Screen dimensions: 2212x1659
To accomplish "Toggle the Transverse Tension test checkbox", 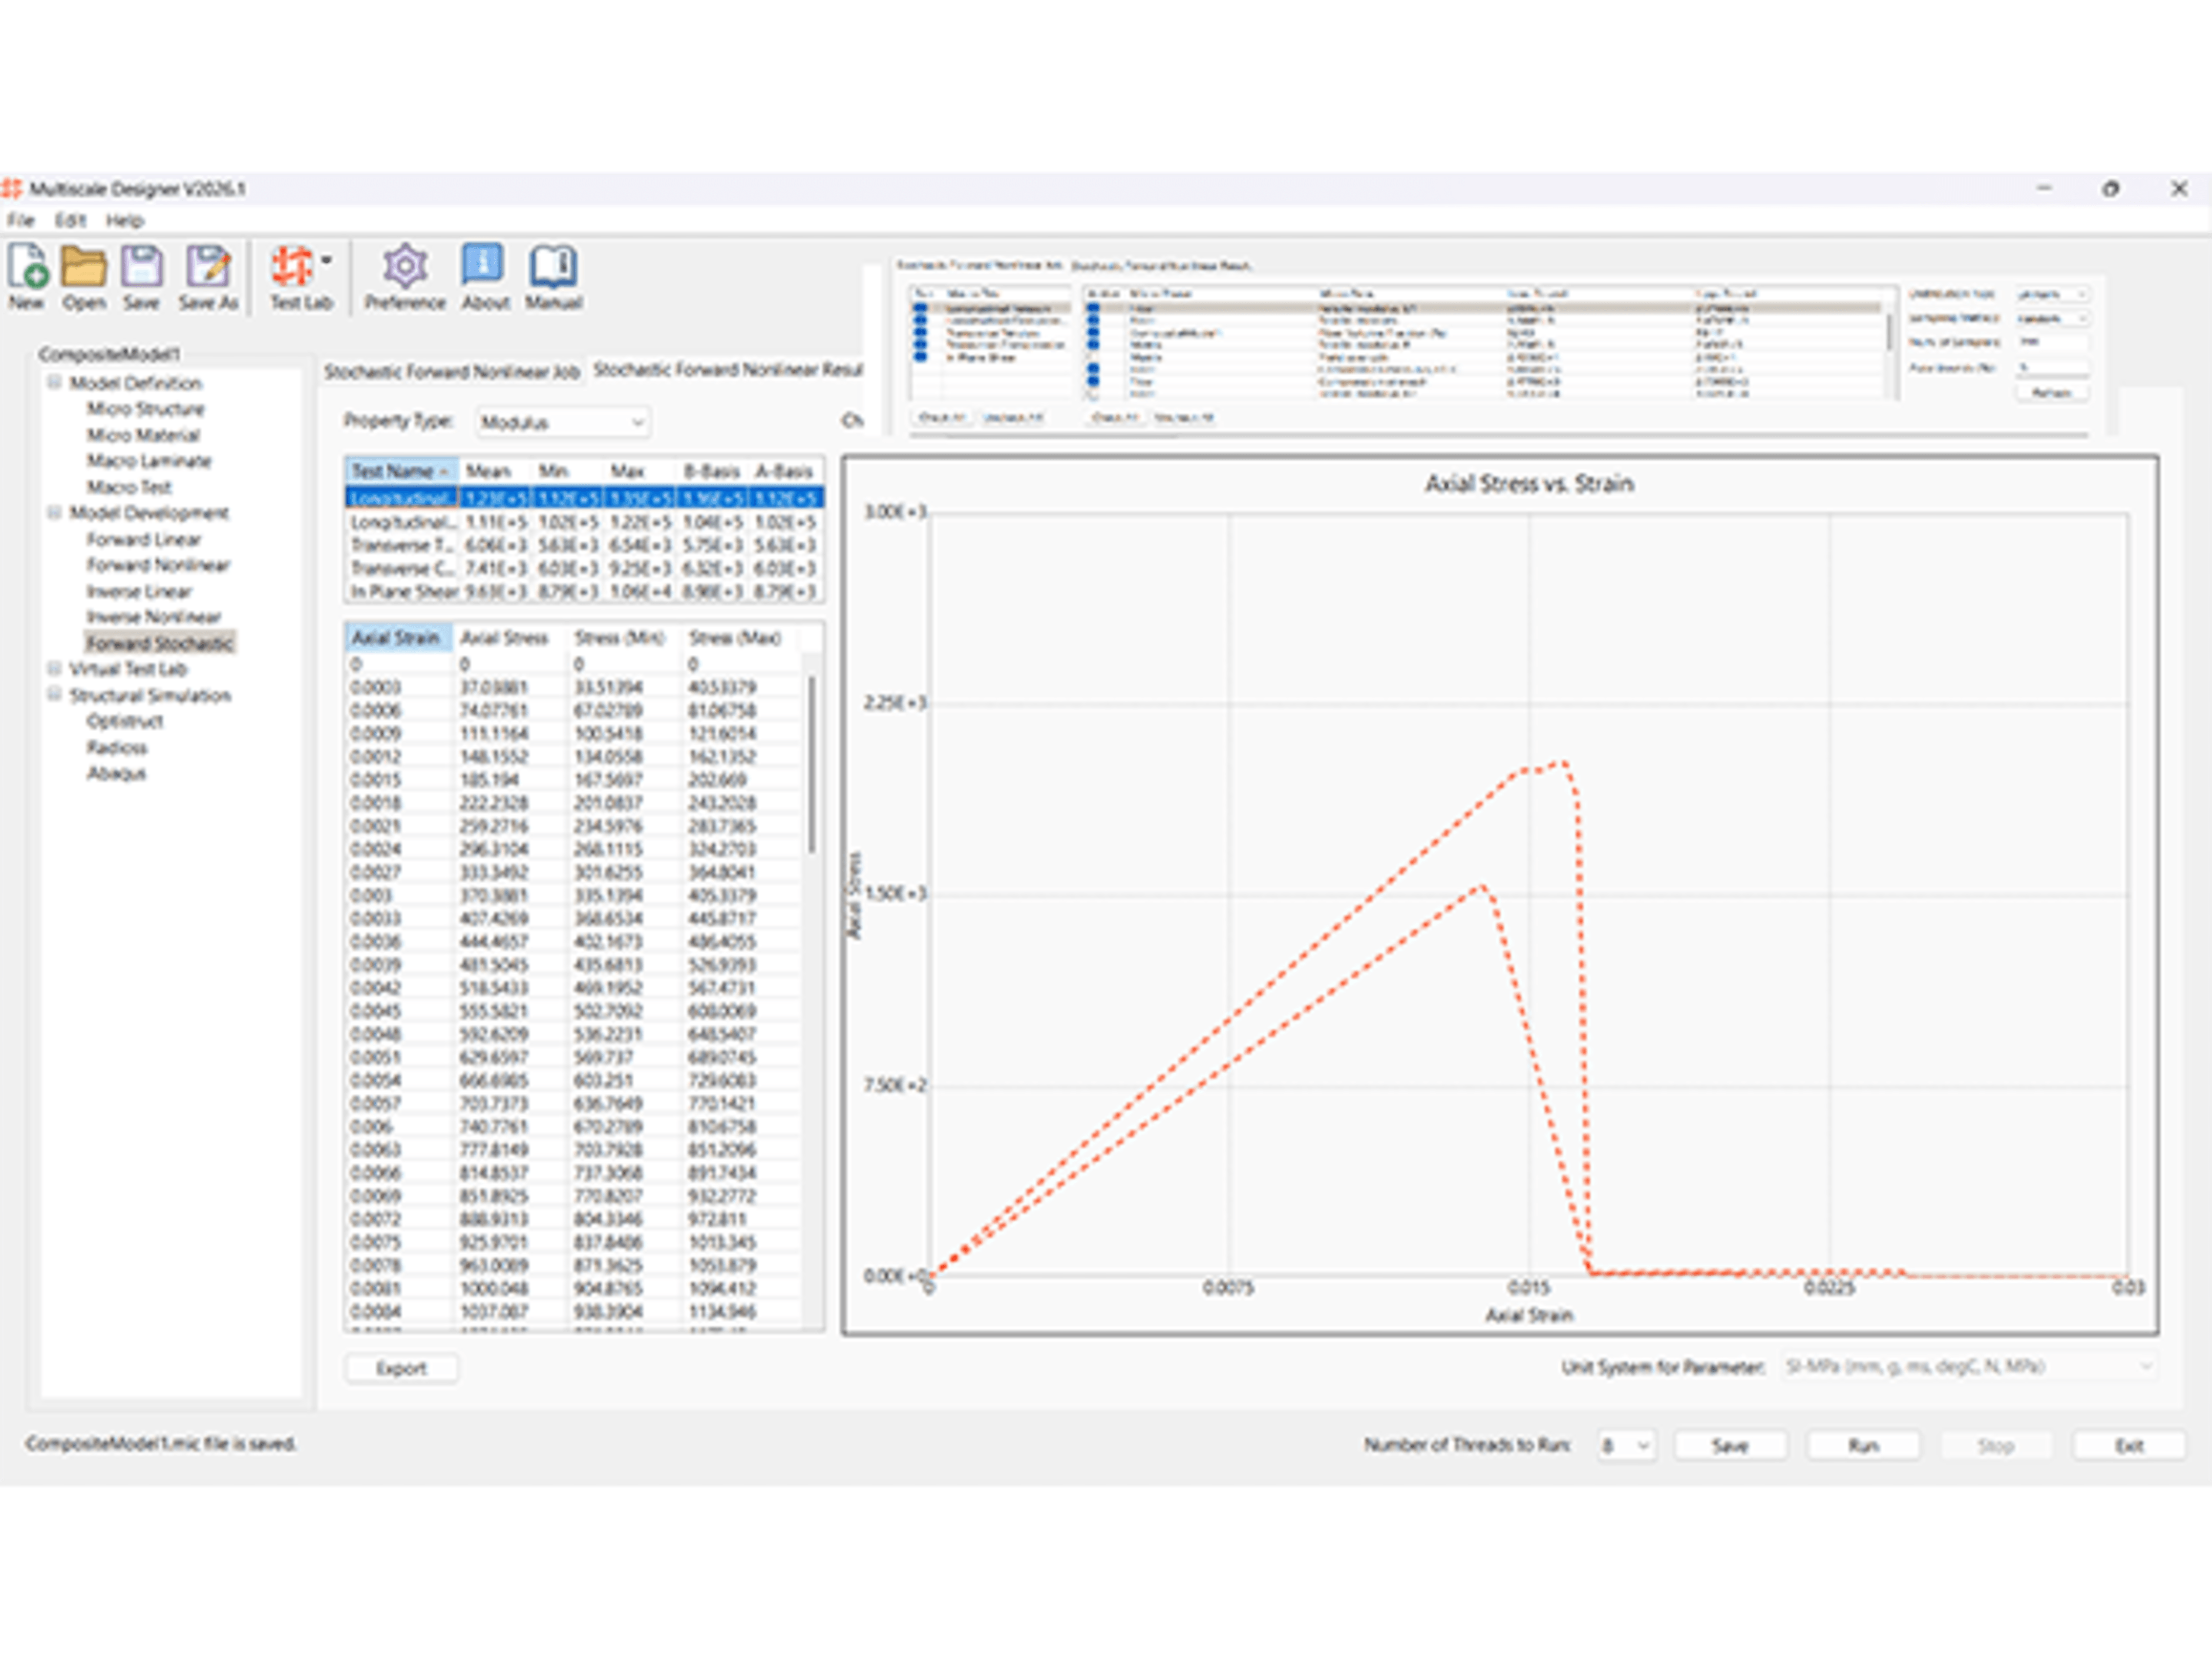I will [x=920, y=333].
